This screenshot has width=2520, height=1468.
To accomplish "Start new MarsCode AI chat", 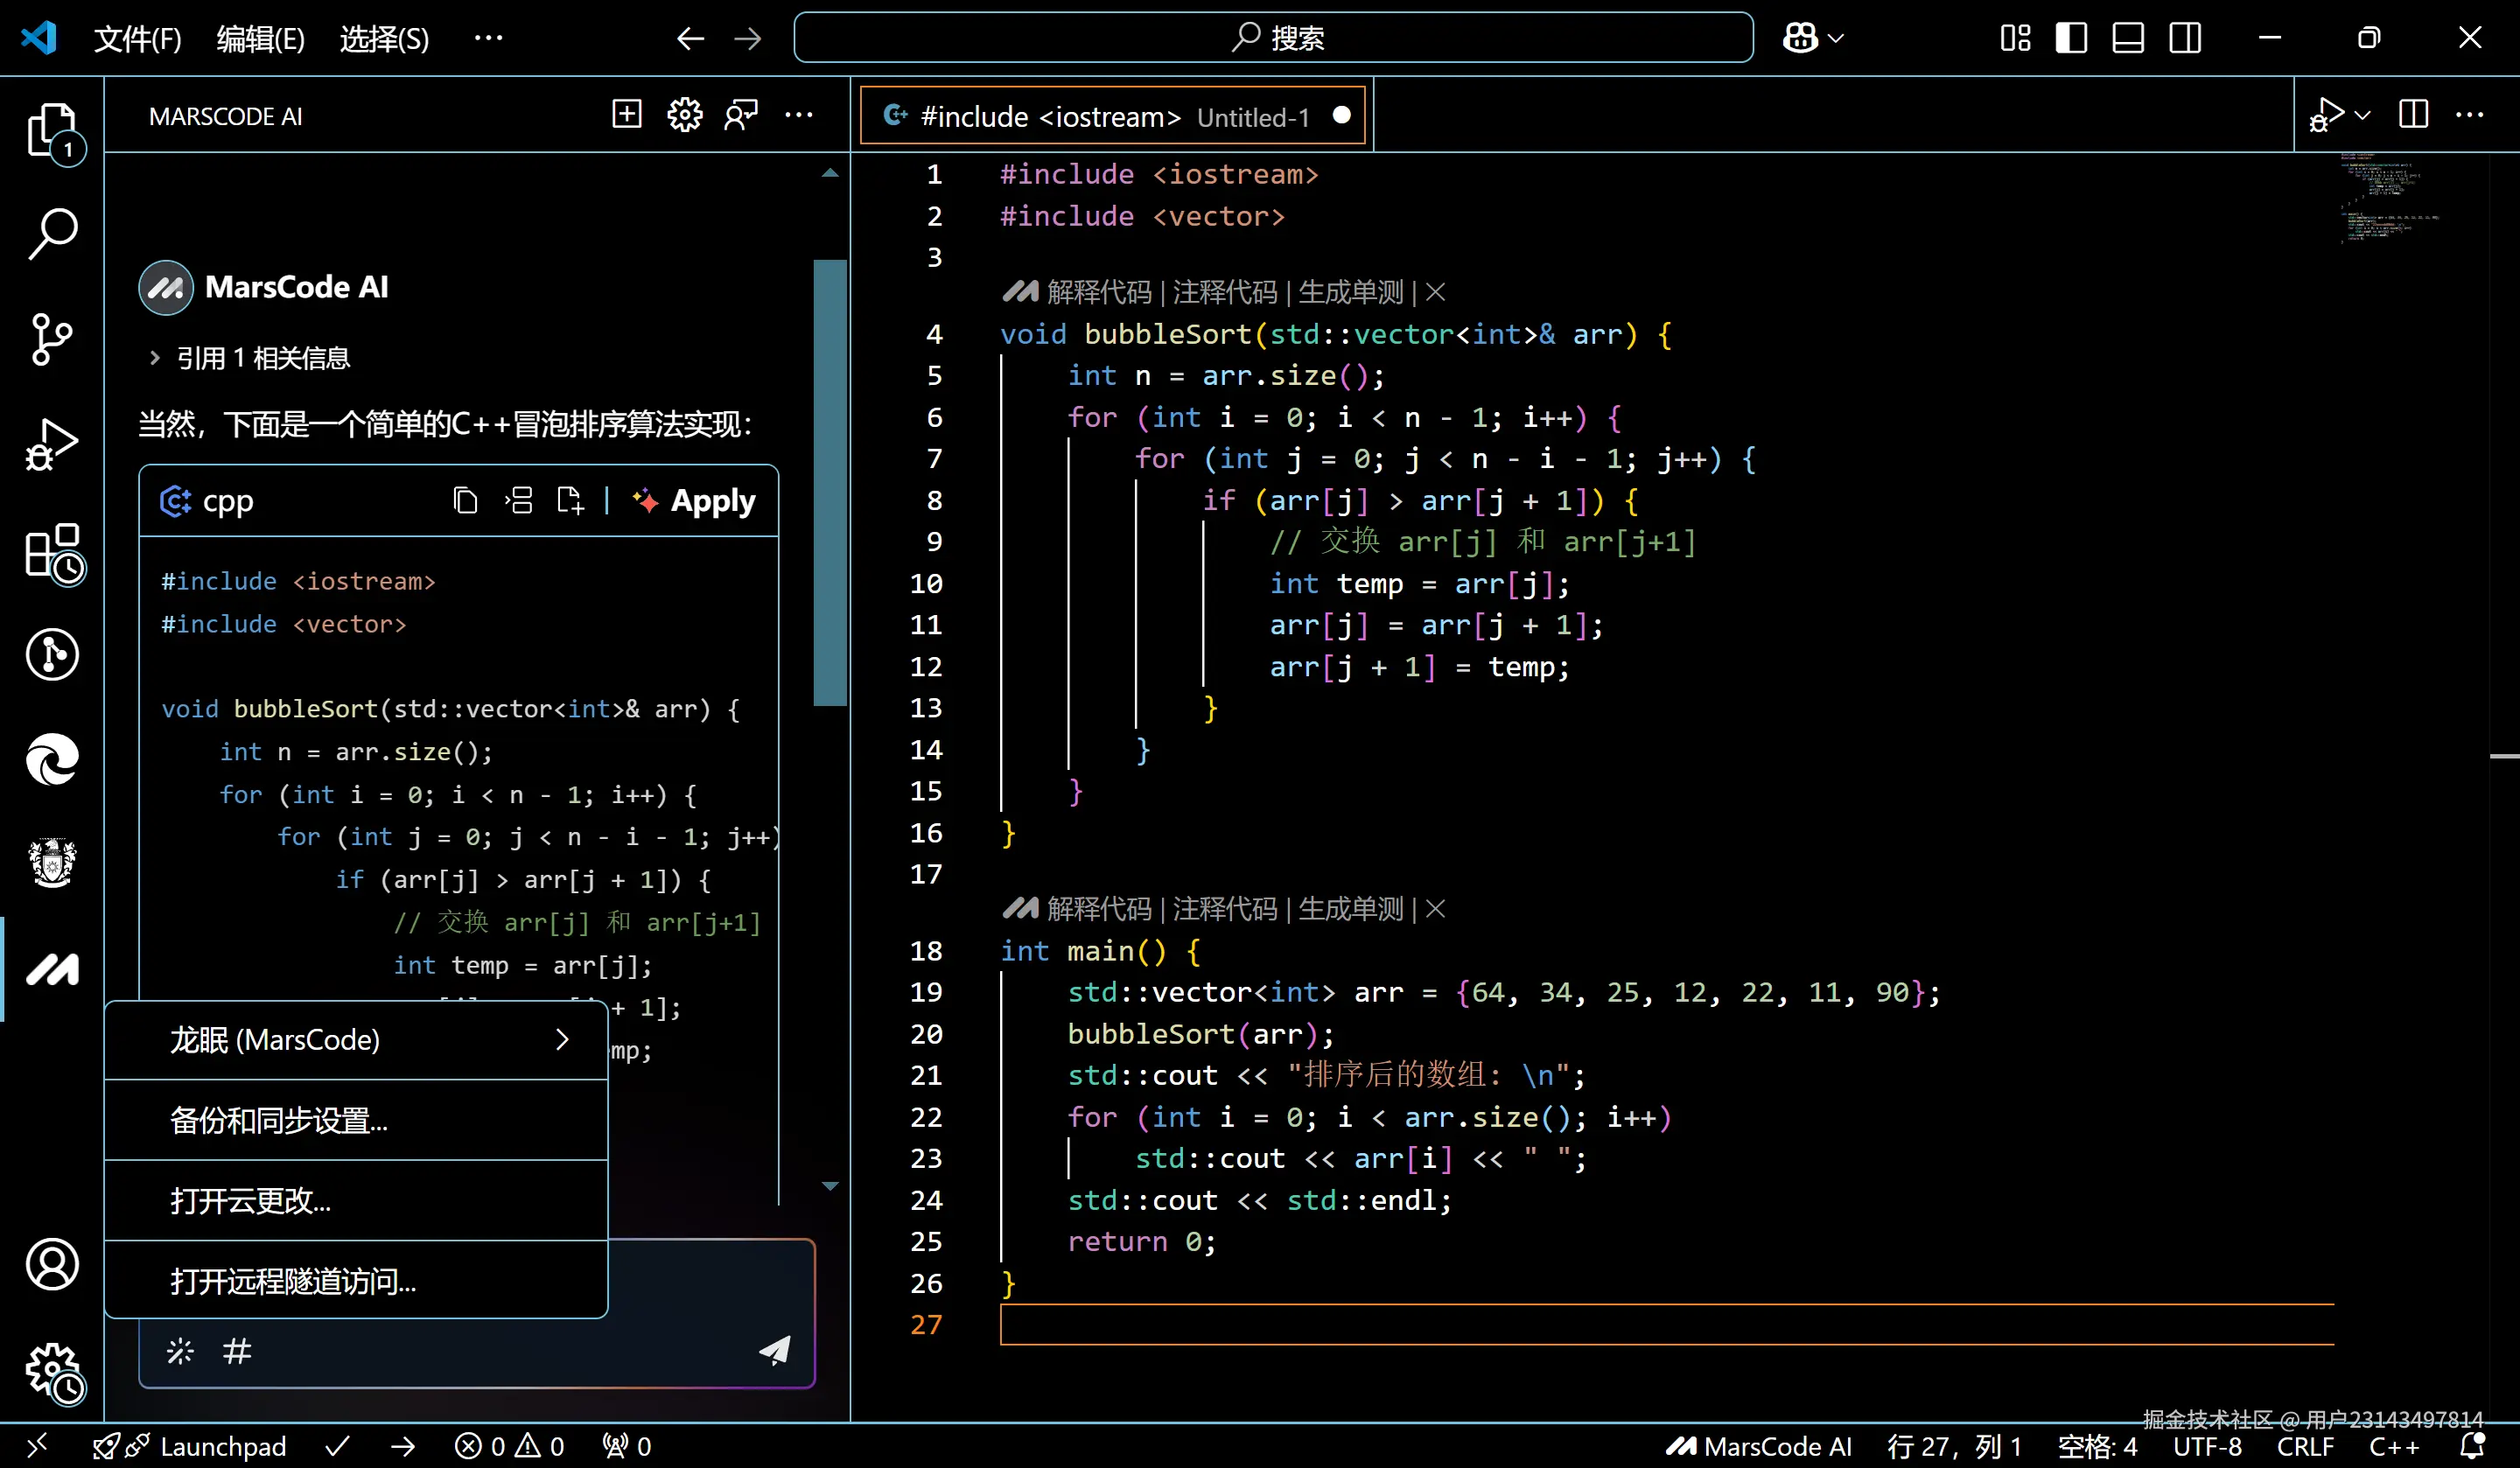I will (x=627, y=115).
